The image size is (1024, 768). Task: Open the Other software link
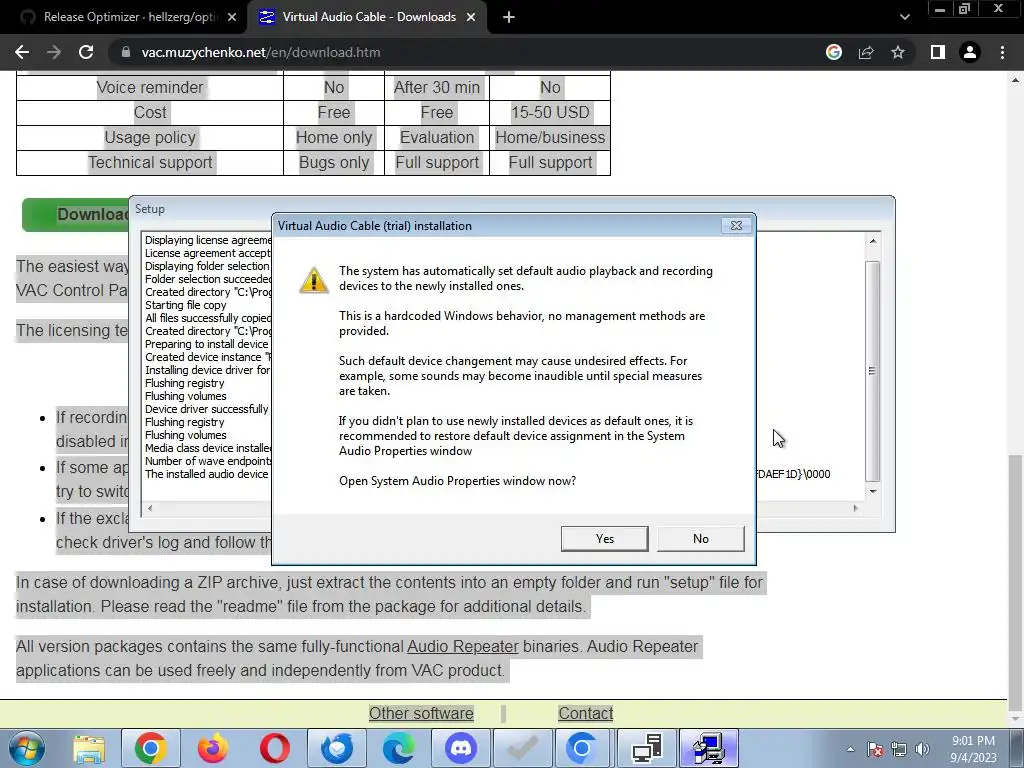point(421,713)
